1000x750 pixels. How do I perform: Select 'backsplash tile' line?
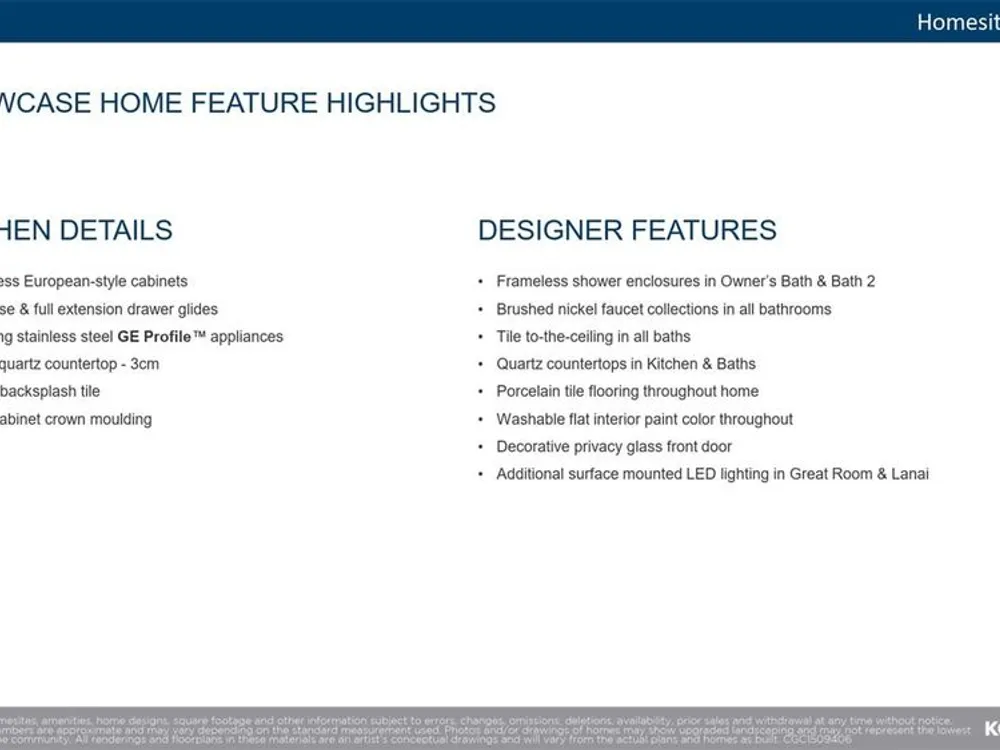tap(50, 392)
